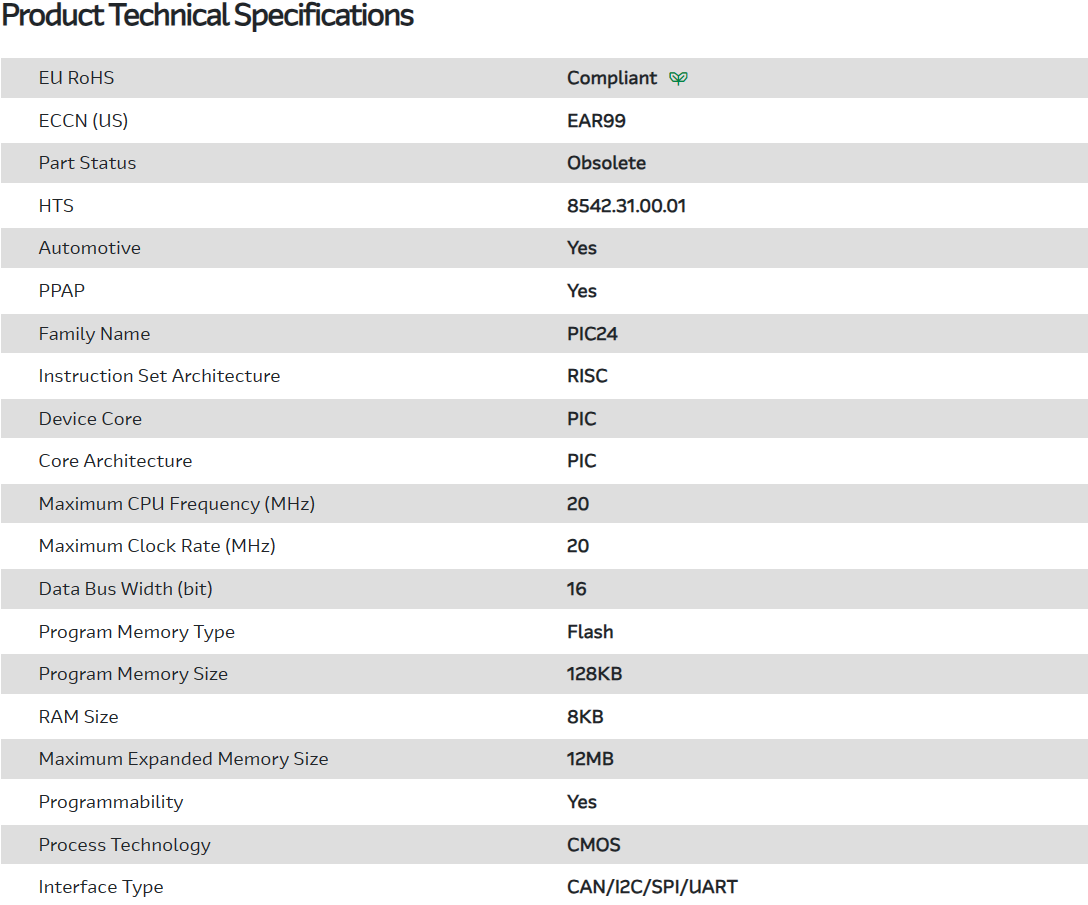The image size is (1088, 905).
Task: Select the CAN/I2C/SPI/UART interface value
Action: click(x=652, y=887)
